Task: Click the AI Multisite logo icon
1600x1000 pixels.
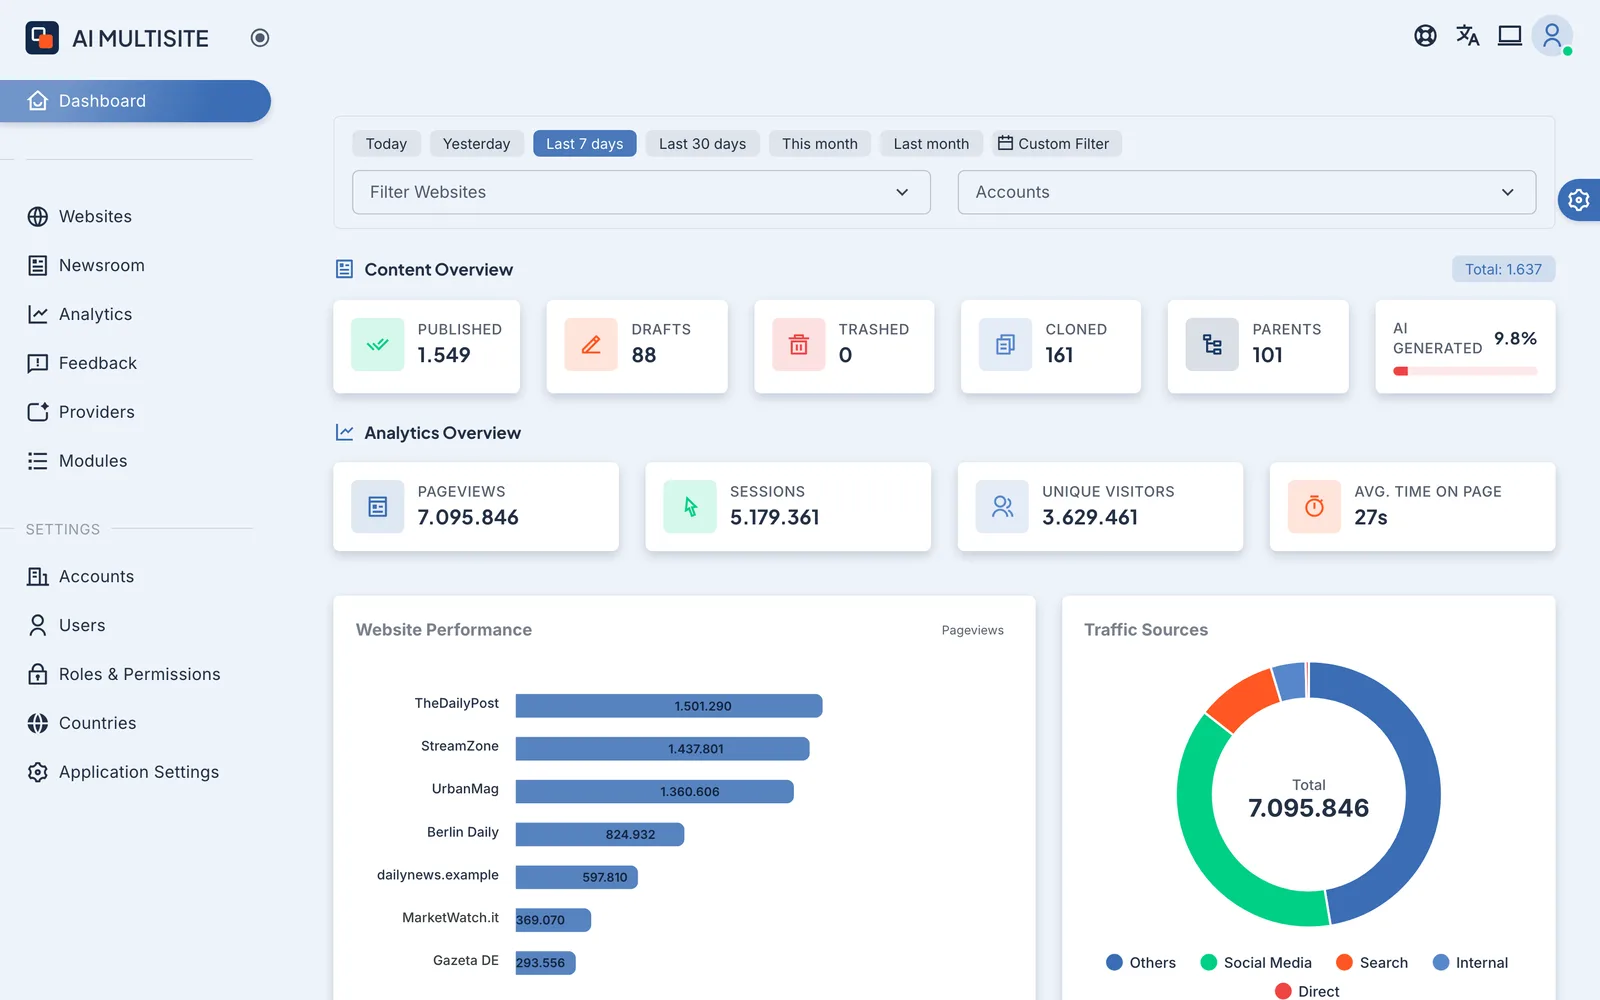Action: tap(42, 38)
